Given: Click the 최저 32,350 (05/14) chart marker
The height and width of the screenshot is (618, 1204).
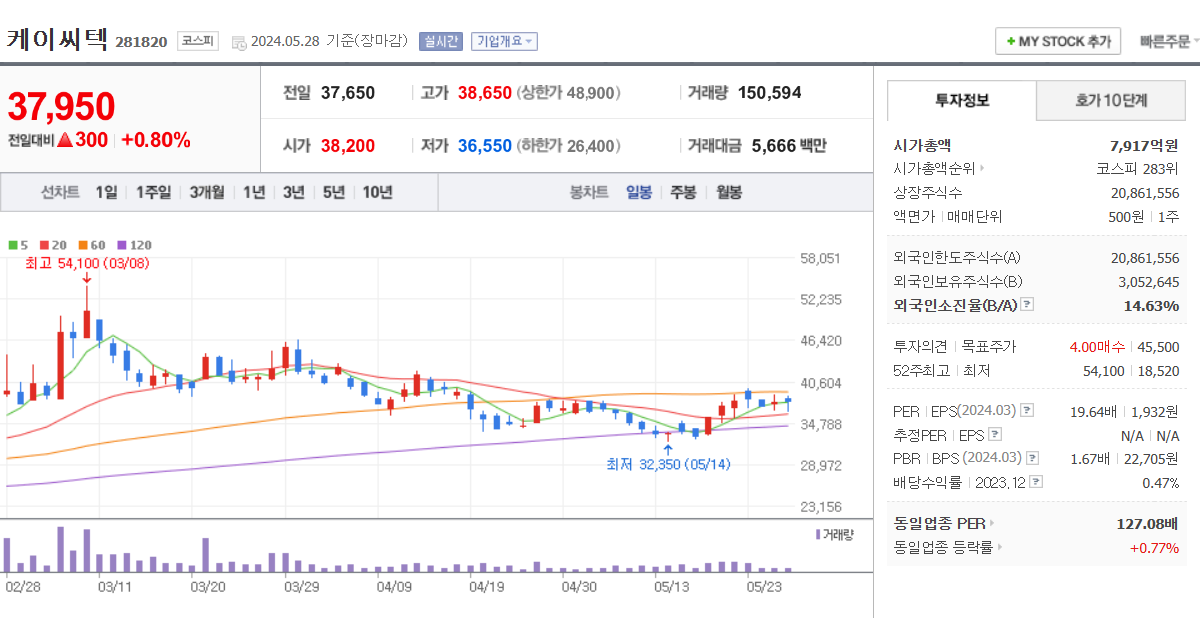Looking at the screenshot, I should [x=669, y=464].
